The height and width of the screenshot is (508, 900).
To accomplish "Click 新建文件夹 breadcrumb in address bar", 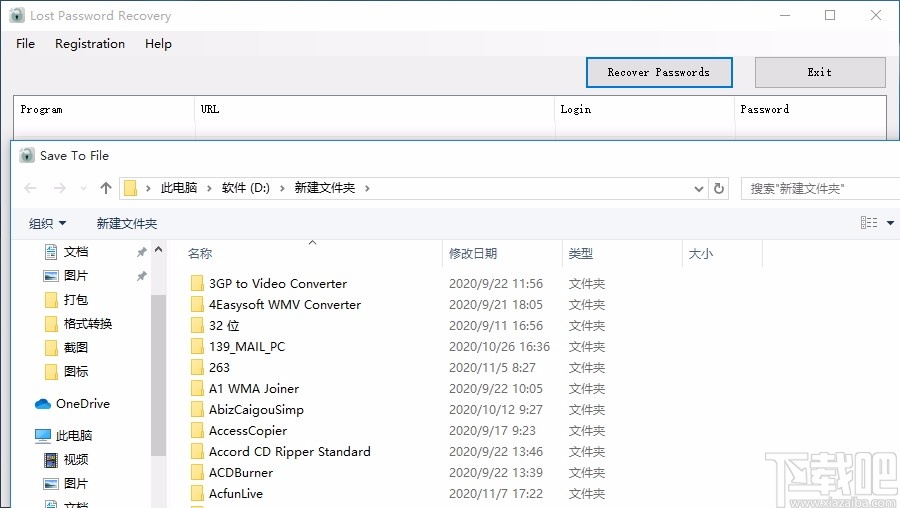I will coord(325,188).
